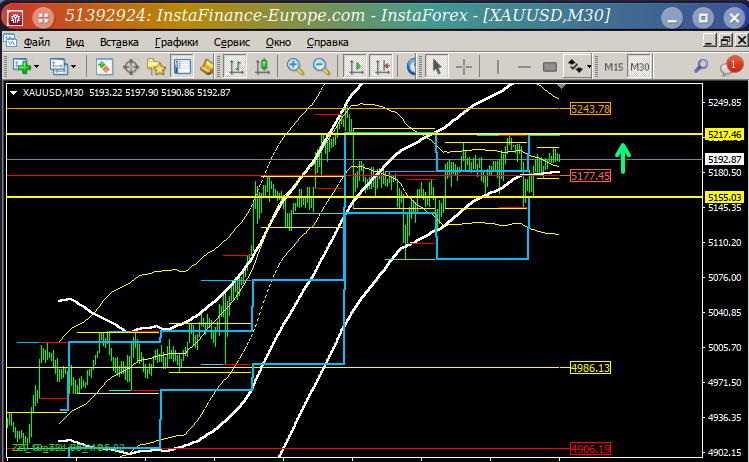
Task: Click the 5249.85 price scale value
Action: coord(724,102)
